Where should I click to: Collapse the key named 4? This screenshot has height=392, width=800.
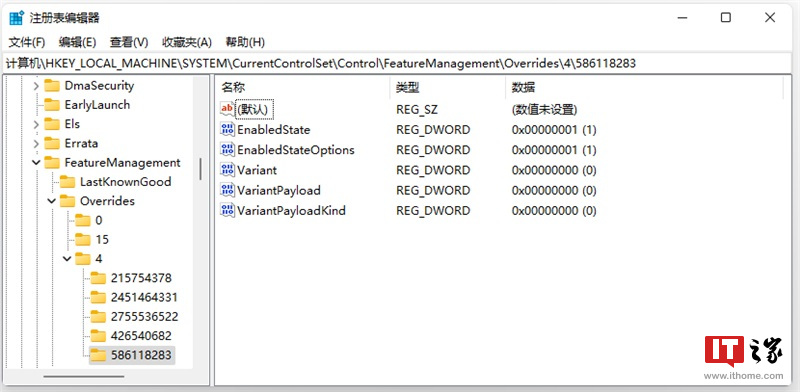(x=67, y=259)
